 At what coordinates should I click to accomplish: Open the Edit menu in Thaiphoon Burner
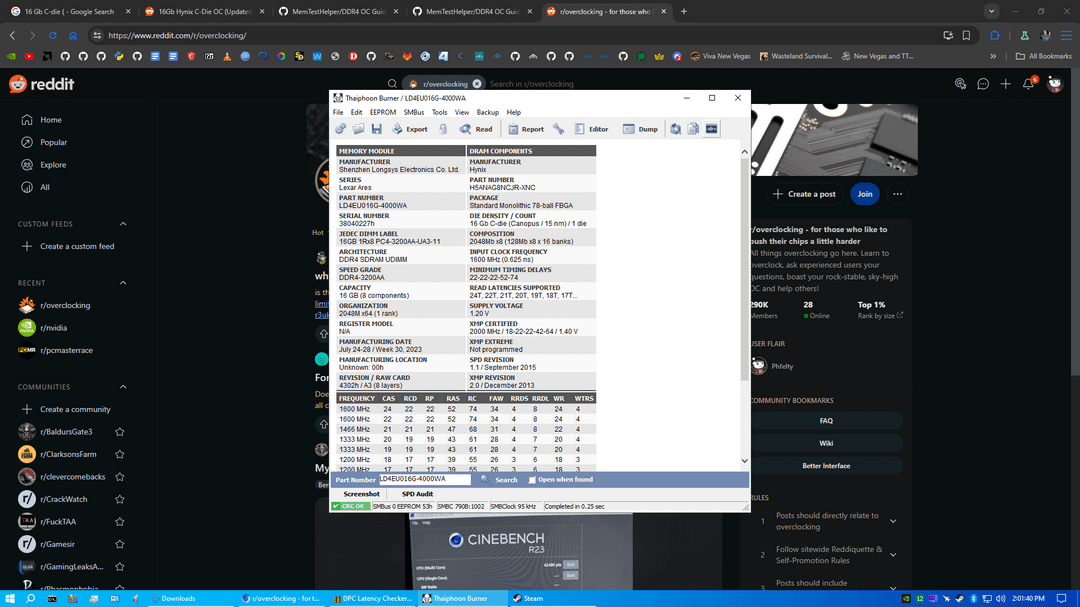coord(356,112)
